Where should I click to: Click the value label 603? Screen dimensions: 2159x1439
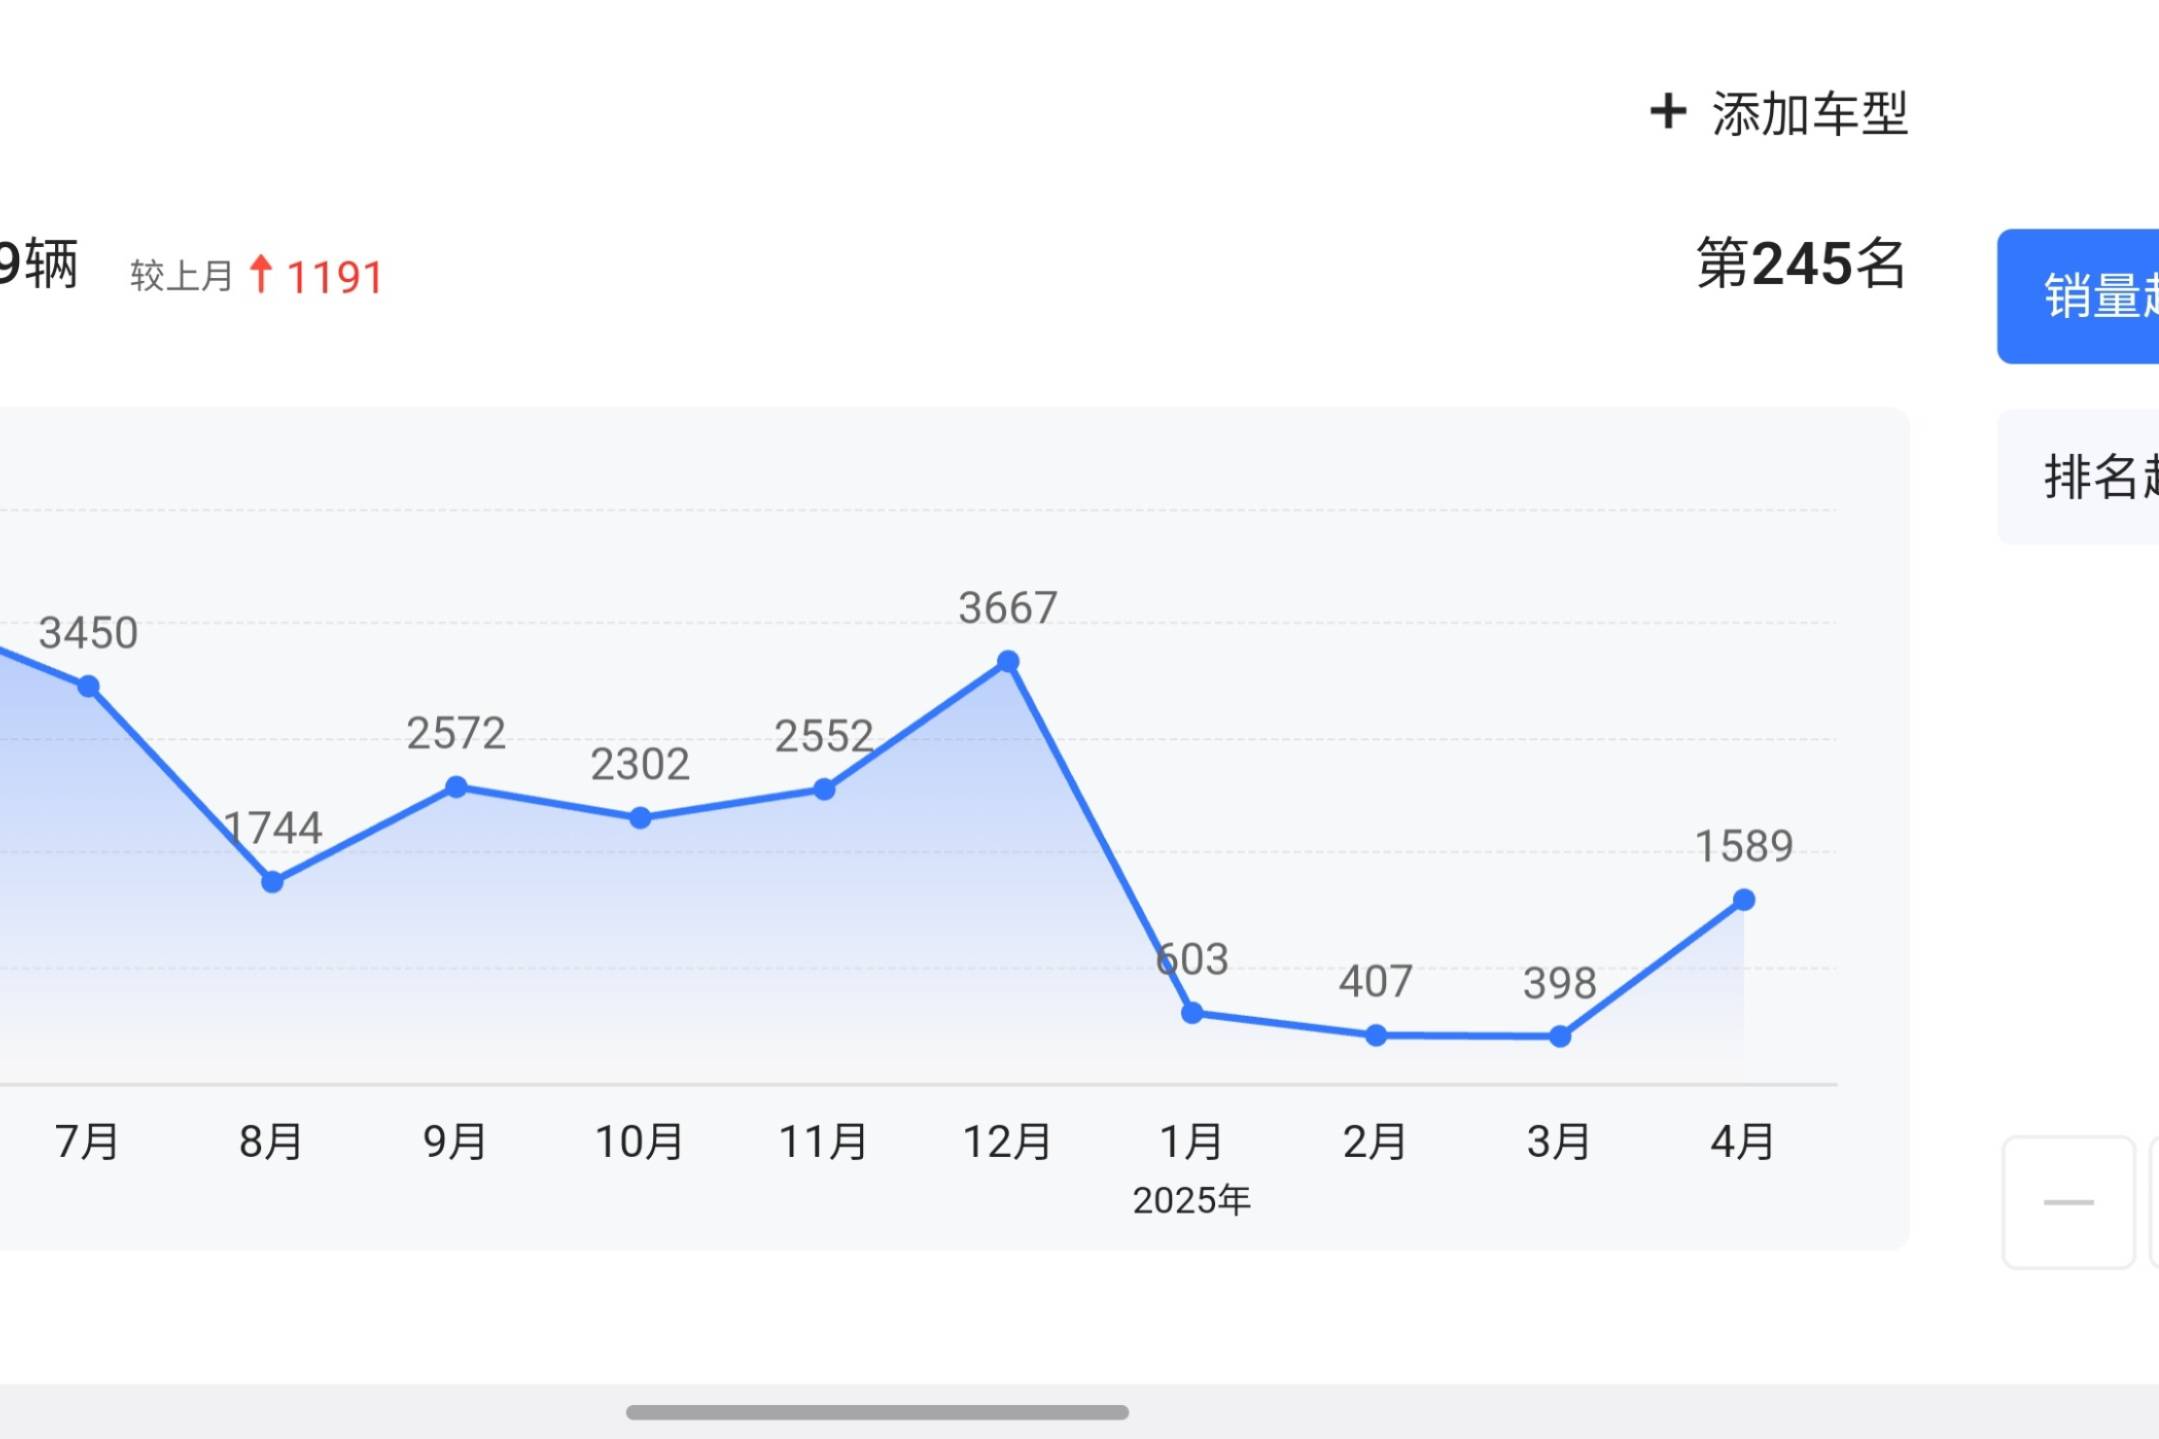[1192, 960]
